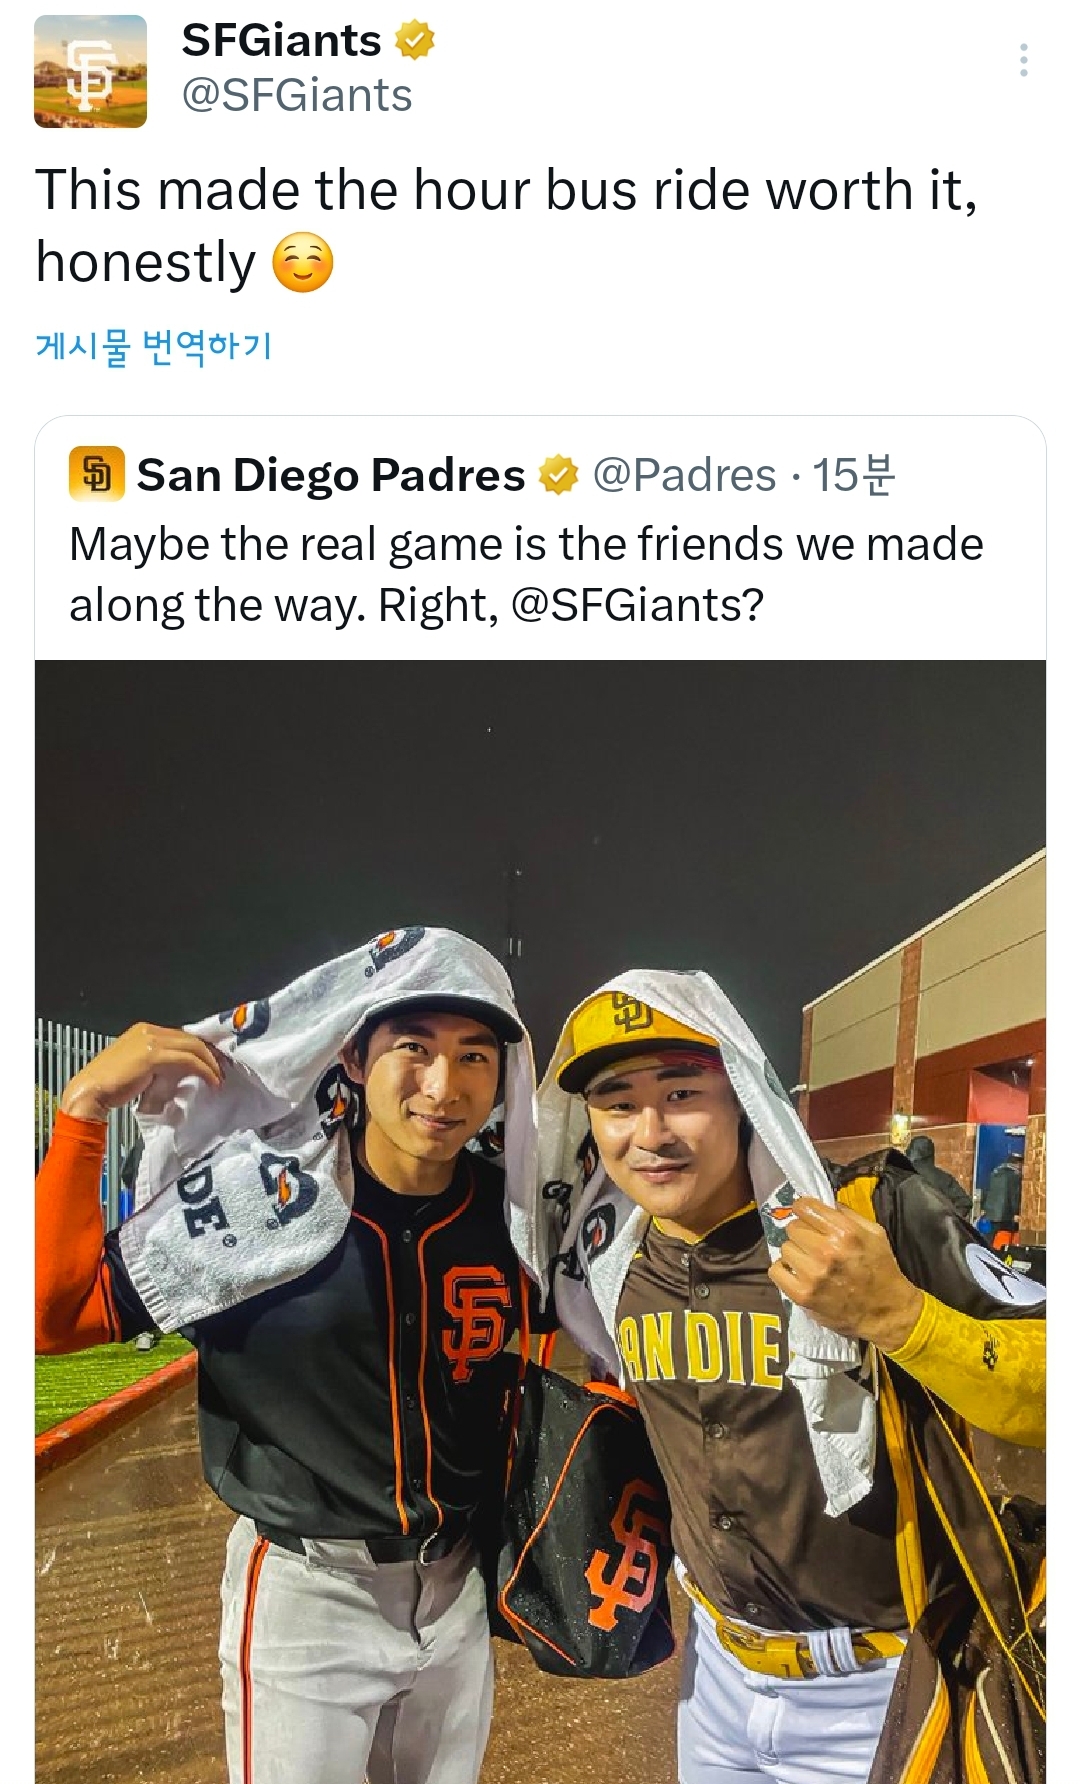This screenshot has width=1080, height=1784.
Task: Open the SFGiants display name at top
Action: [281, 41]
